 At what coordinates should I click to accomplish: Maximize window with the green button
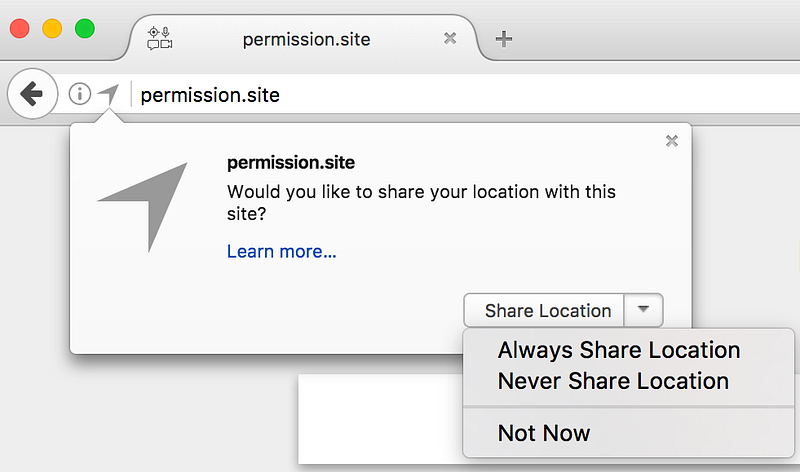tap(85, 29)
